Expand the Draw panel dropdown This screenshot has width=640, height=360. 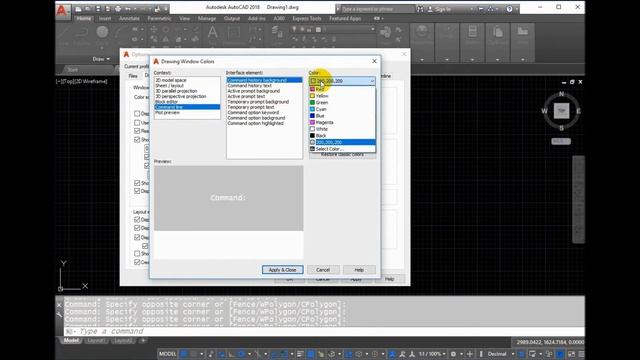(101, 59)
